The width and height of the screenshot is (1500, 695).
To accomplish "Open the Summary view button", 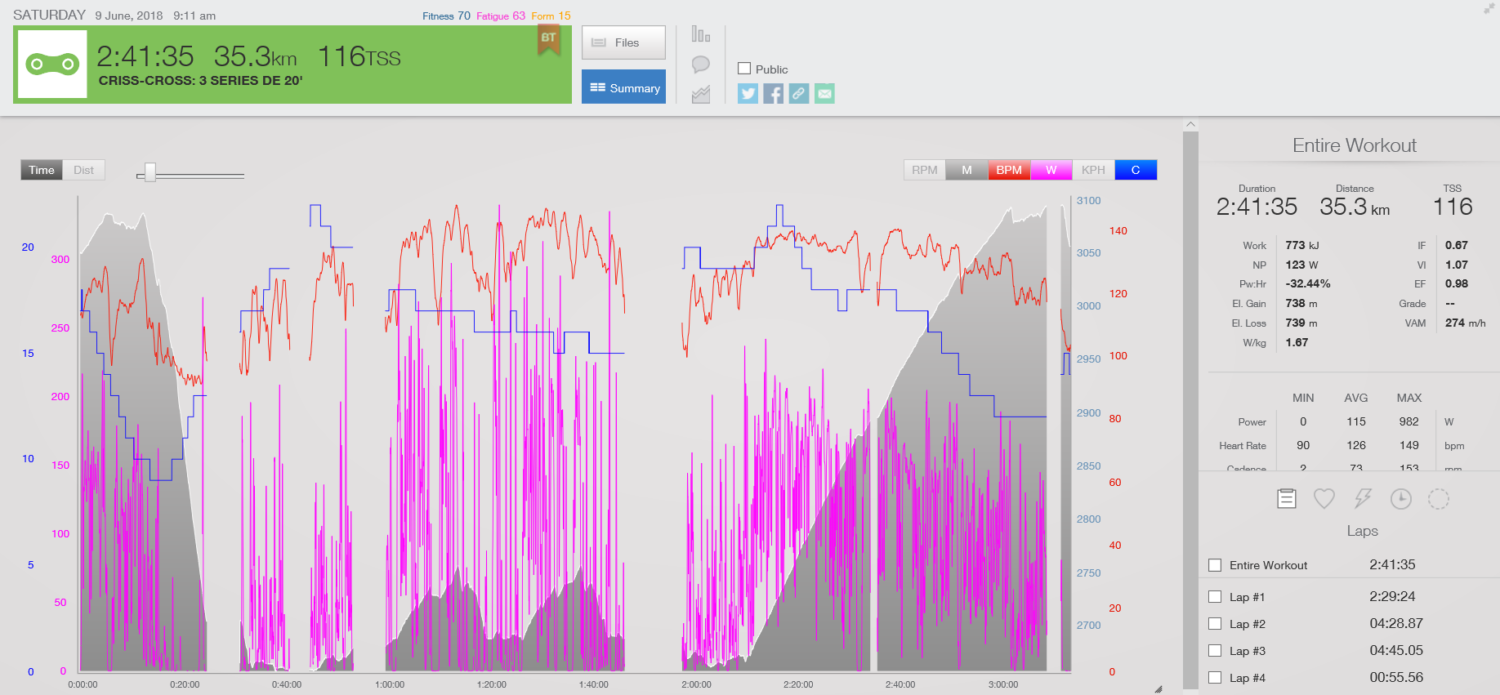I will (624, 88).
